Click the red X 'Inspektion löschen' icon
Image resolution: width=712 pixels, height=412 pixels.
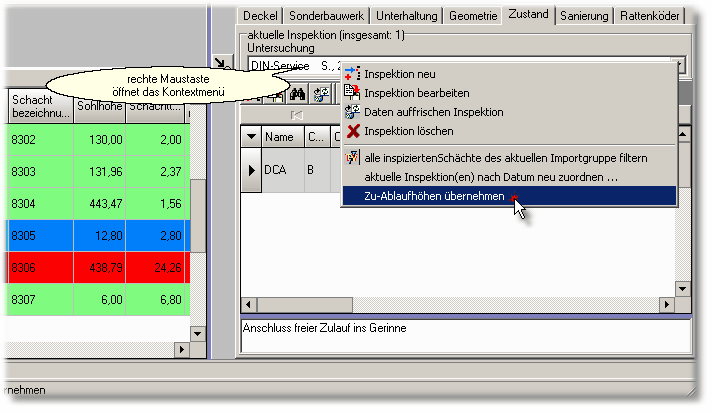coord(351,131)
